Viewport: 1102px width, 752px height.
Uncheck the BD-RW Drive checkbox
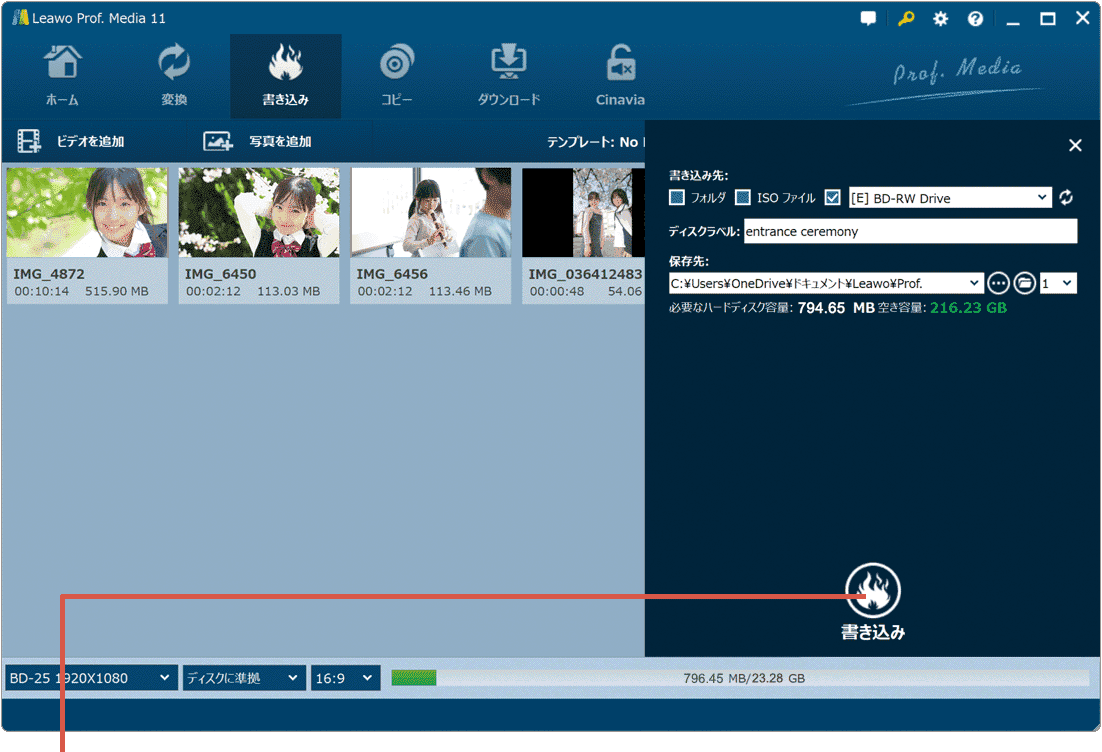(833, 198)
